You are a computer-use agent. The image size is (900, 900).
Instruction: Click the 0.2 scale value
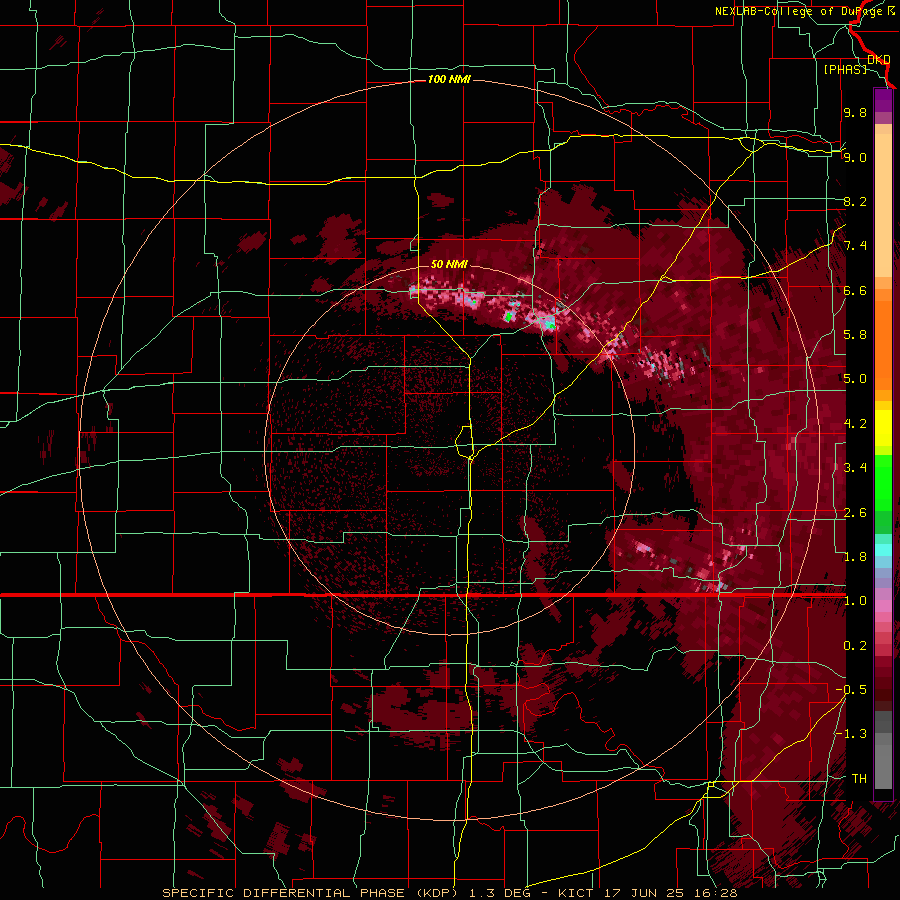[855, 646]
